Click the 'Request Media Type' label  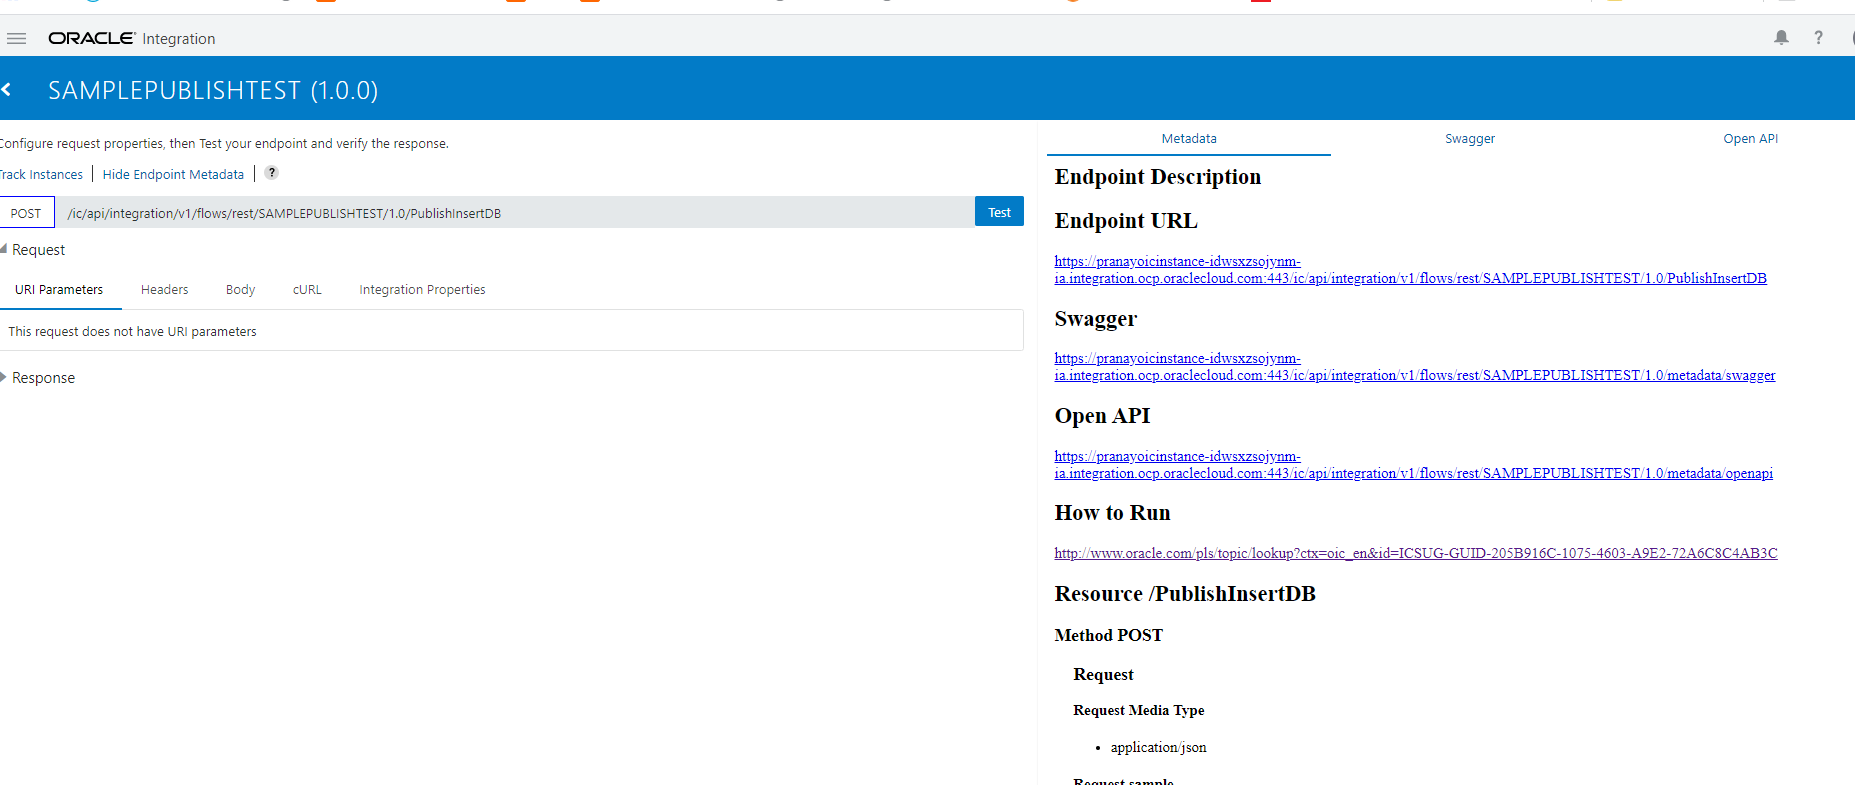(x=1138, y=710)
